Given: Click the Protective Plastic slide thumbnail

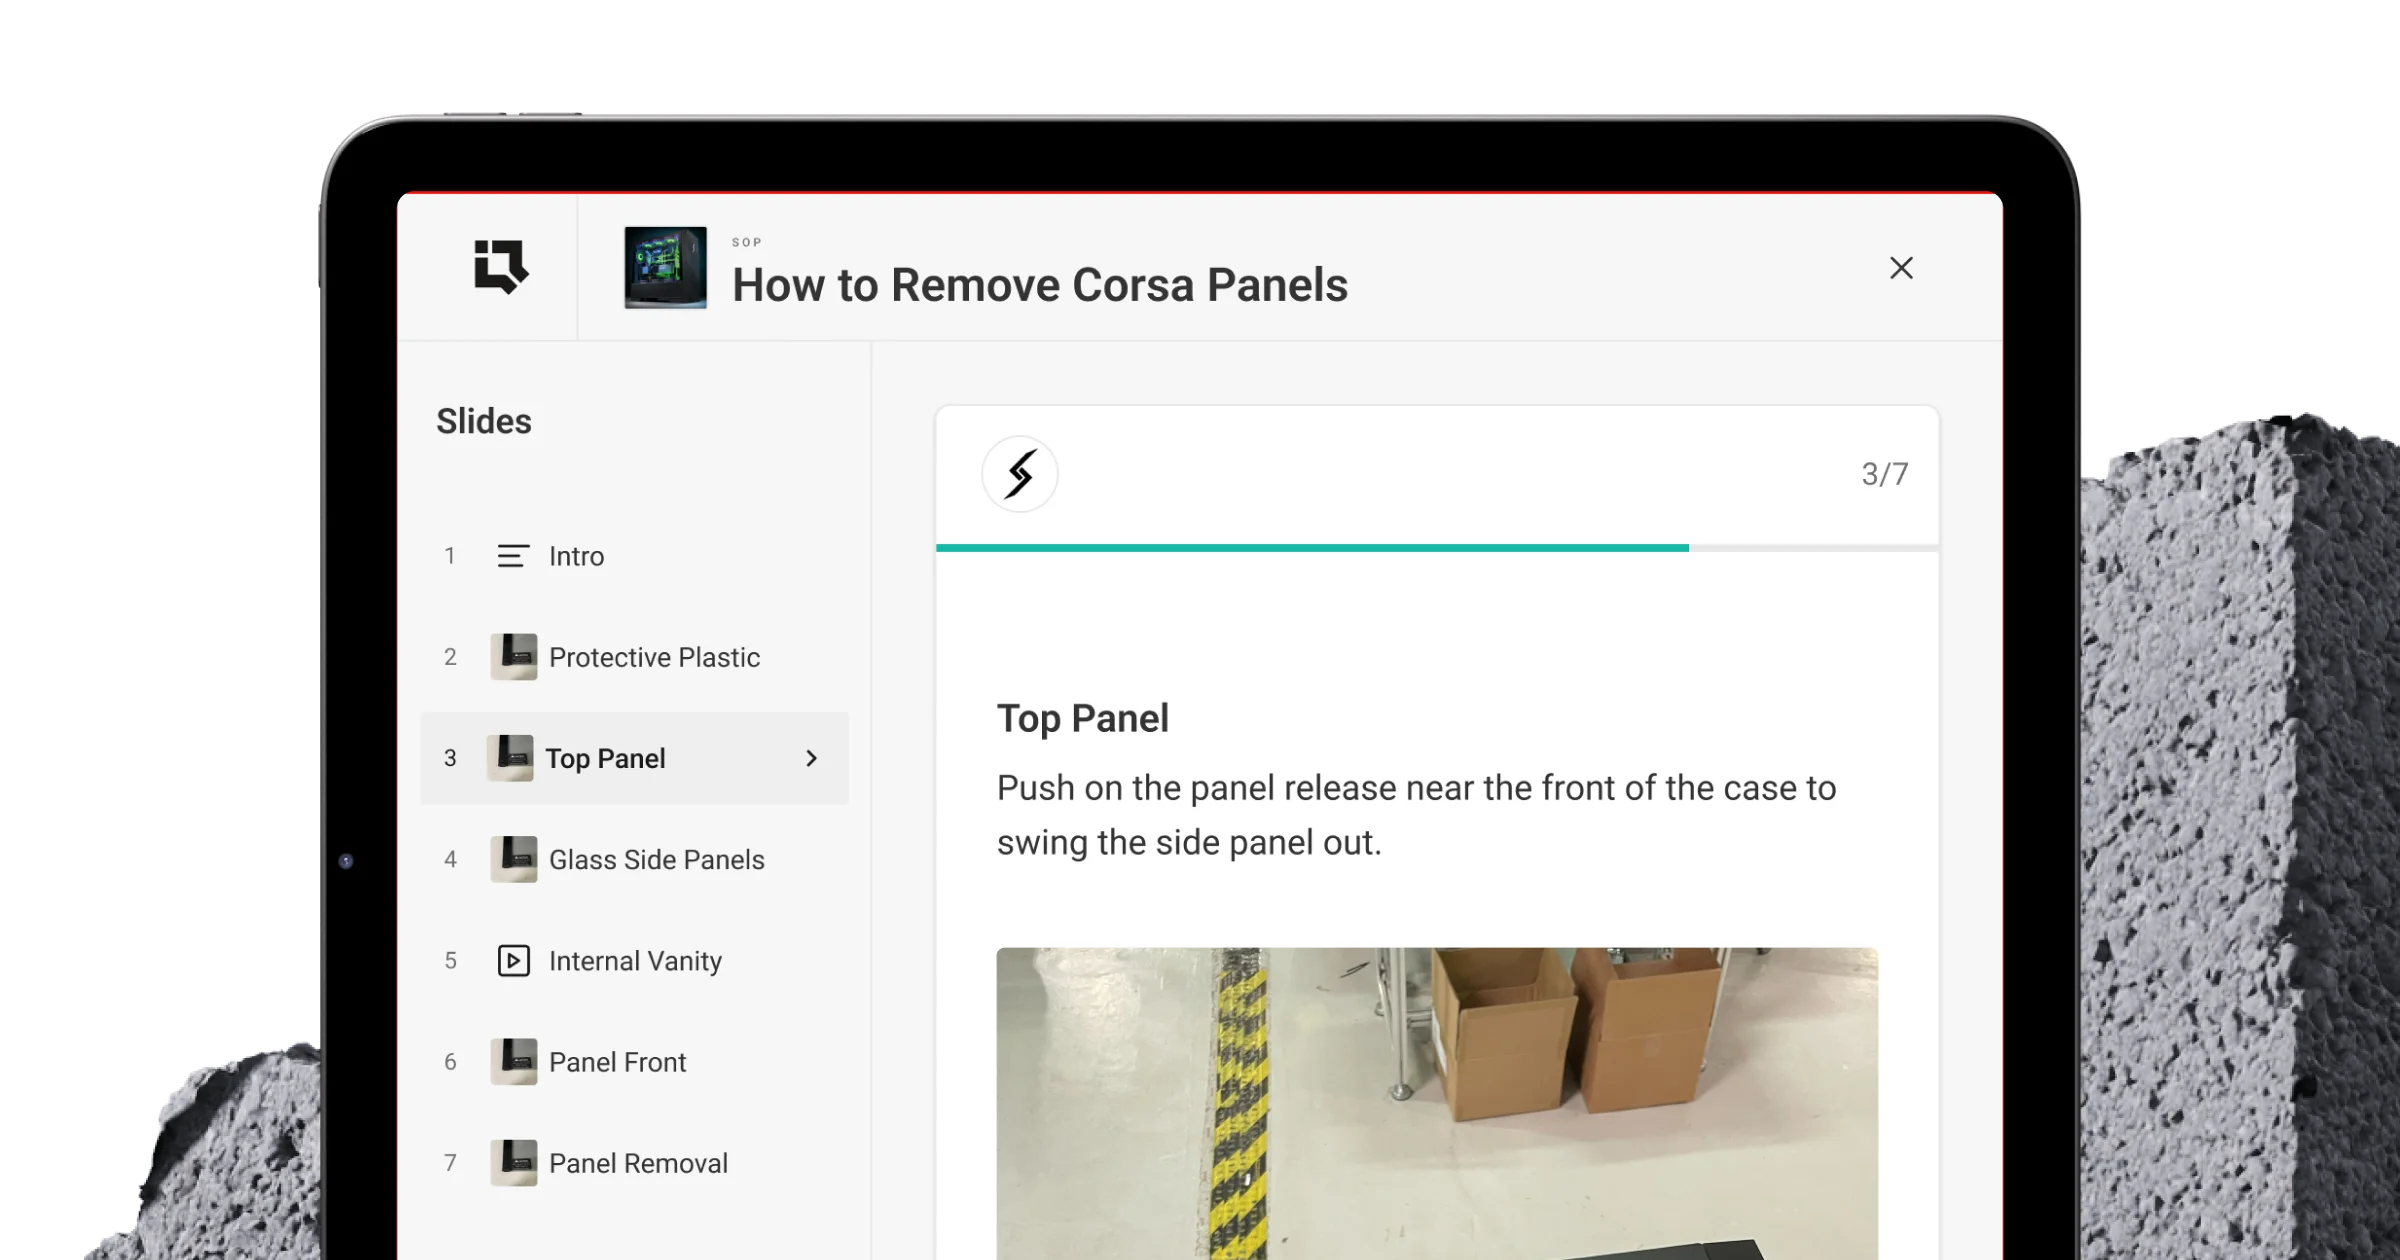Looking at the screenshot, I should point(514,657).
